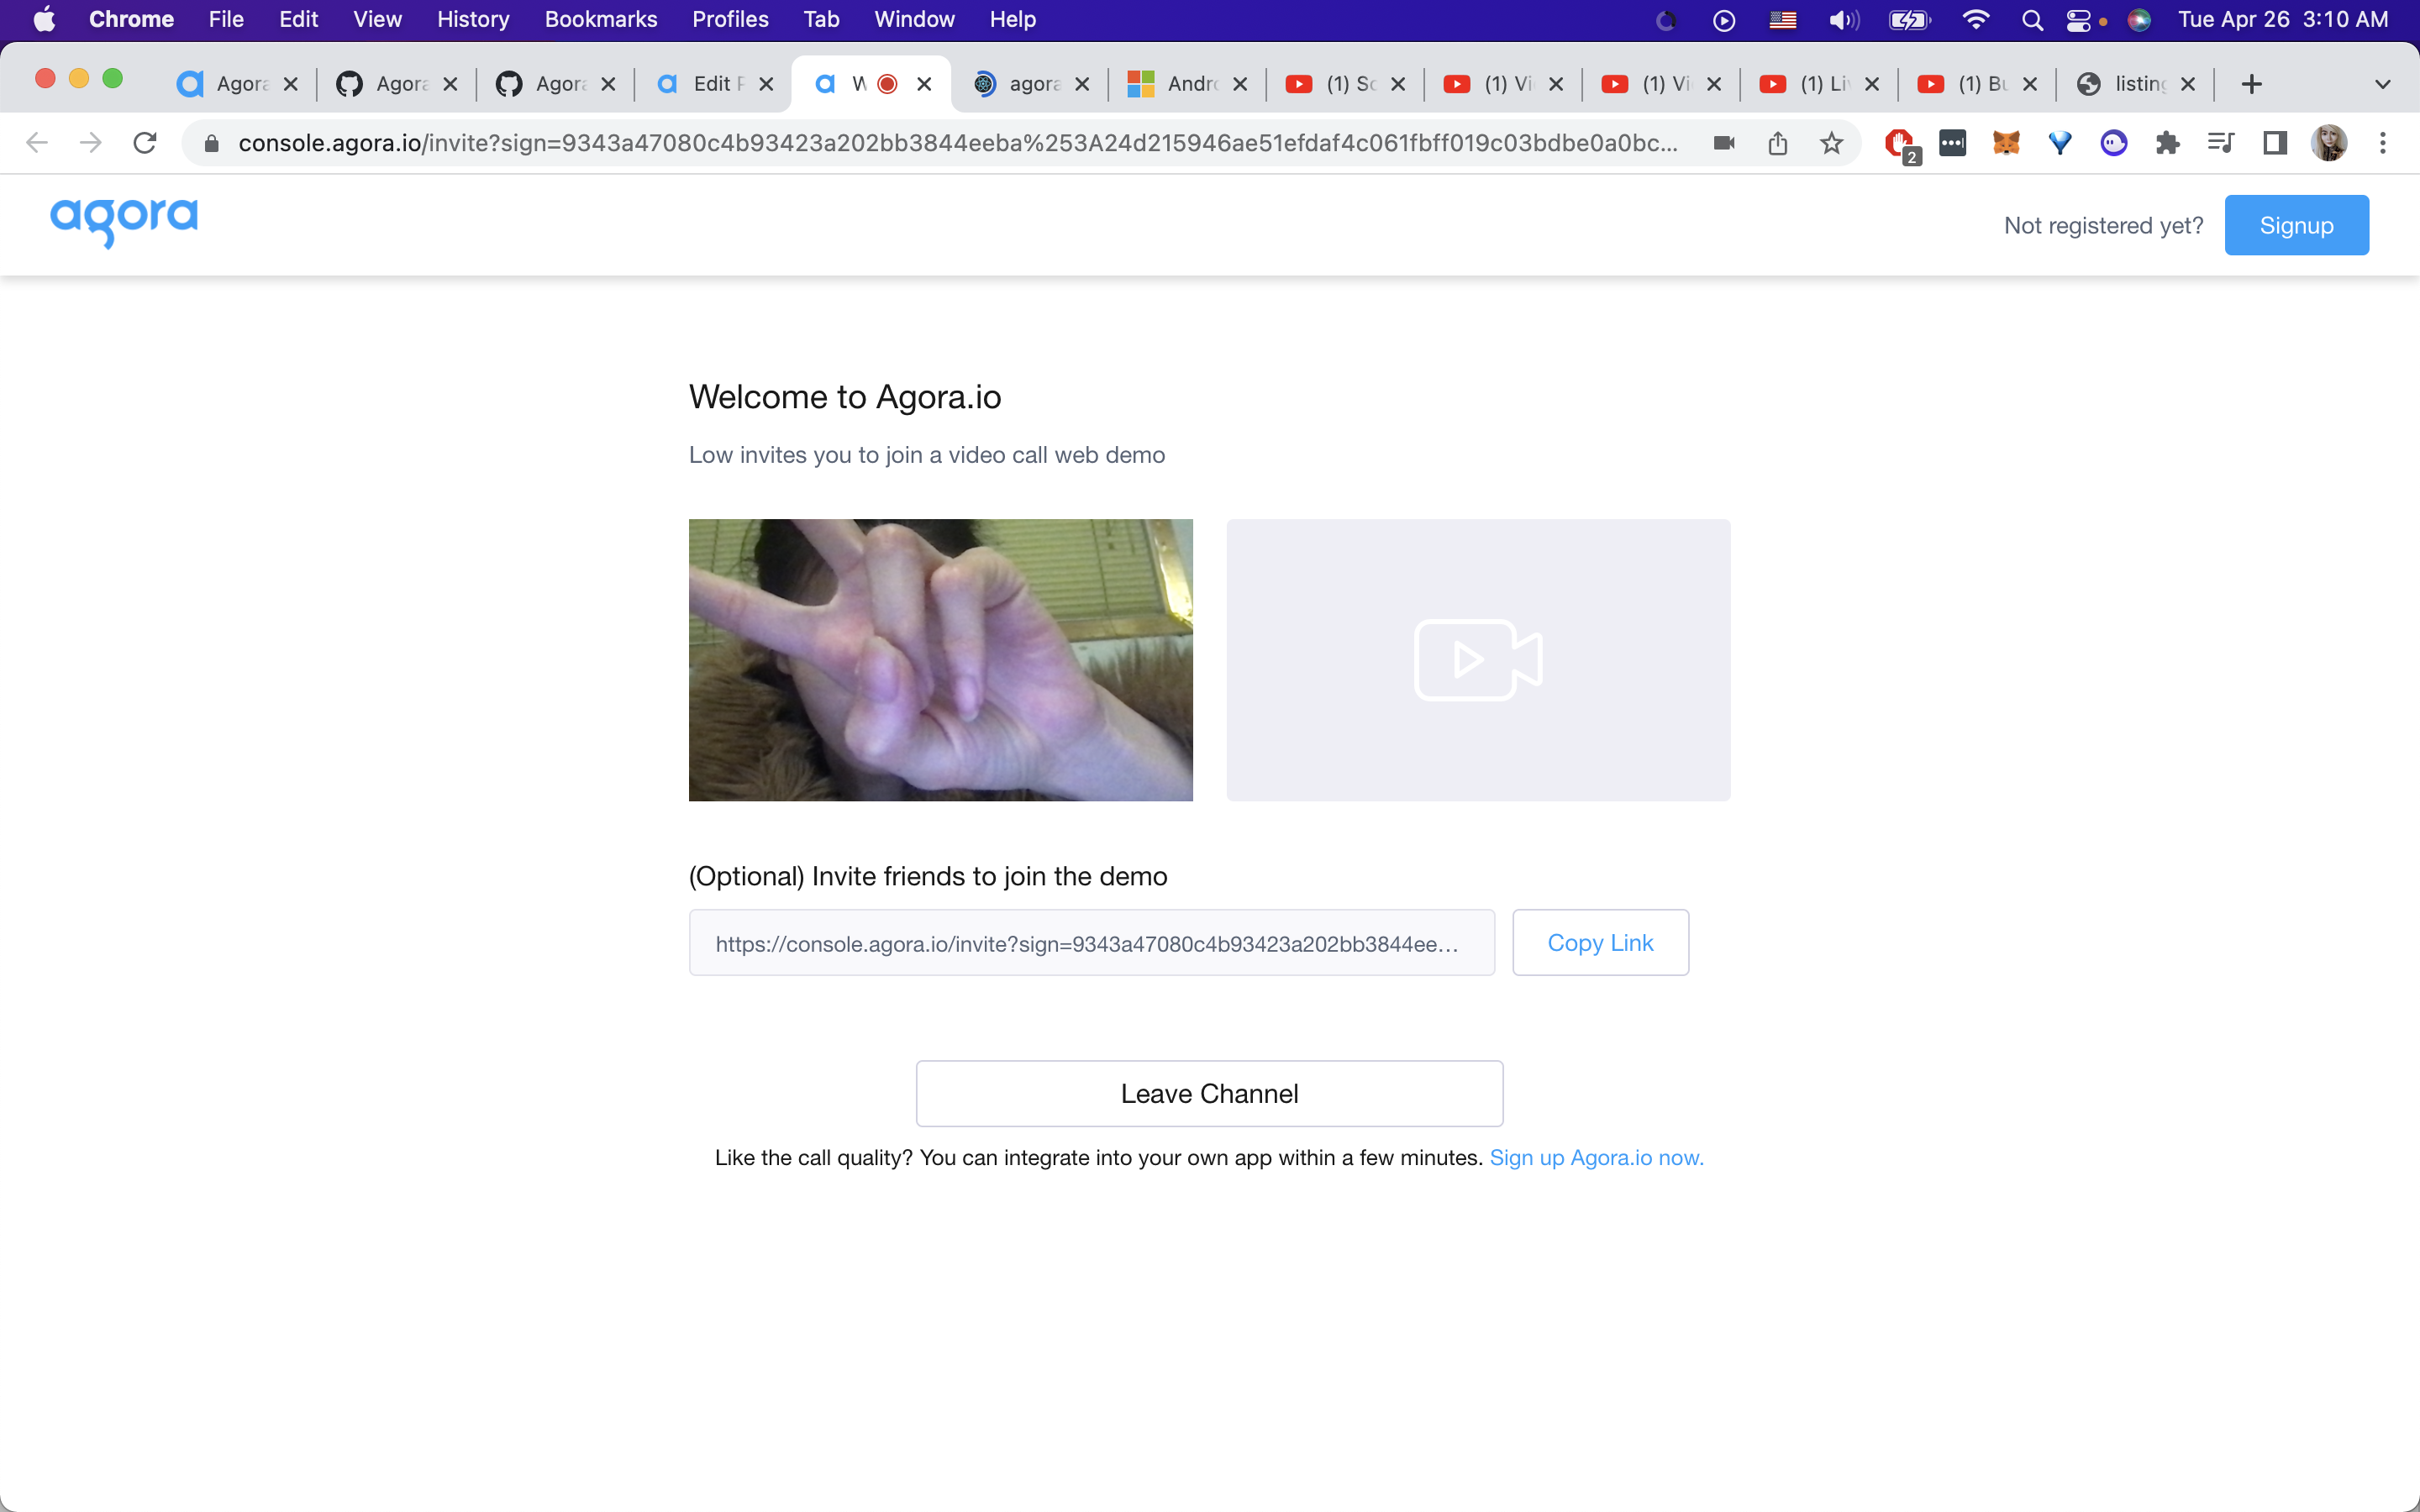The height and width of the screenshot is (1512, 2420).
Task: Click the share page icon in address bar
Action: point(1777,143)
